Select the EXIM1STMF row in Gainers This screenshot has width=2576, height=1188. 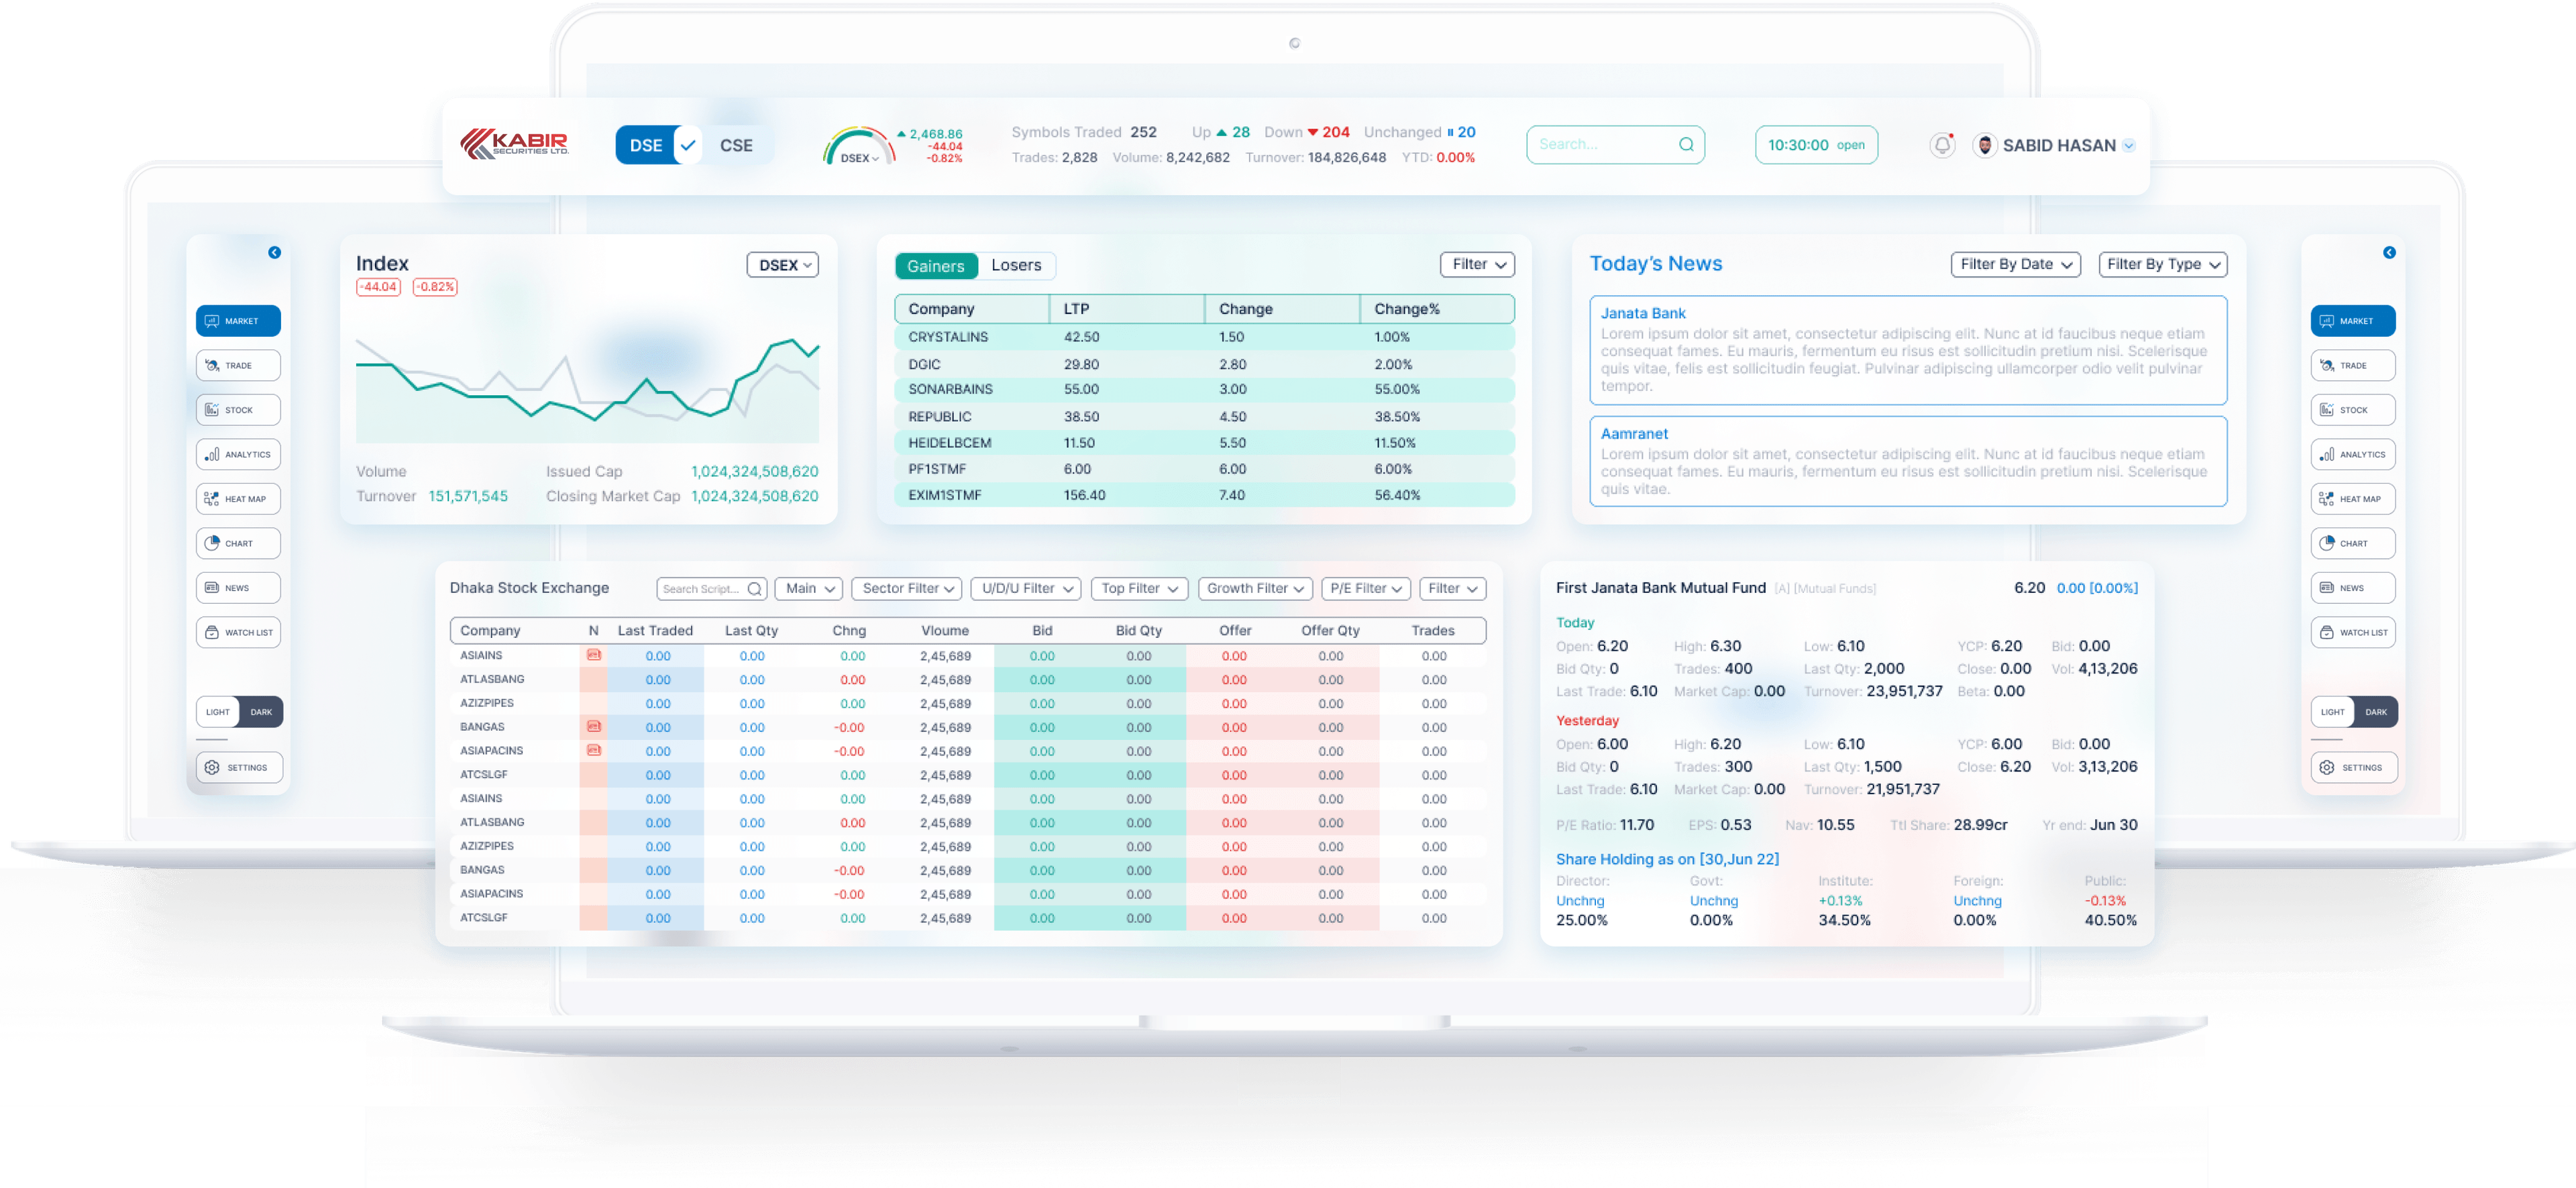pyautogui.click(x=1204, y=495)
